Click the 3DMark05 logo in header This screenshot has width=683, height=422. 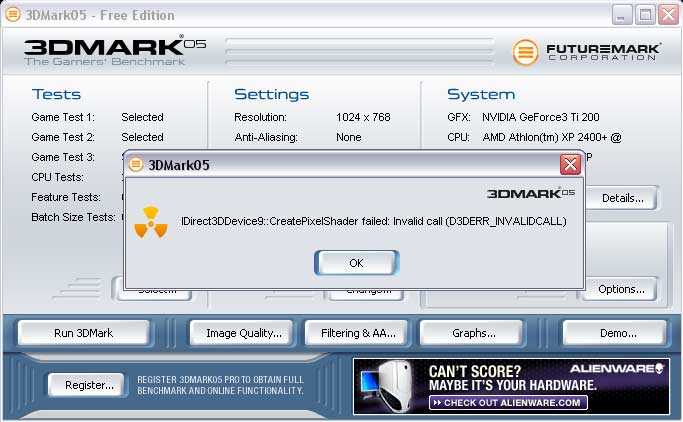[x=115, y=50]
